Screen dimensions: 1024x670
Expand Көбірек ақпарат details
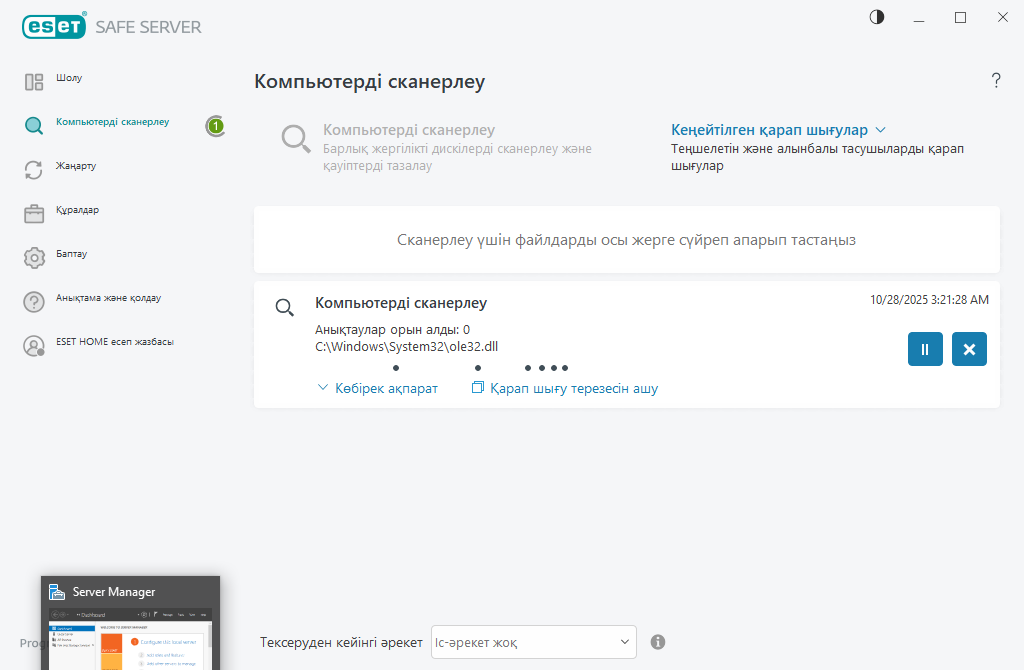click(x=377, y=388)
